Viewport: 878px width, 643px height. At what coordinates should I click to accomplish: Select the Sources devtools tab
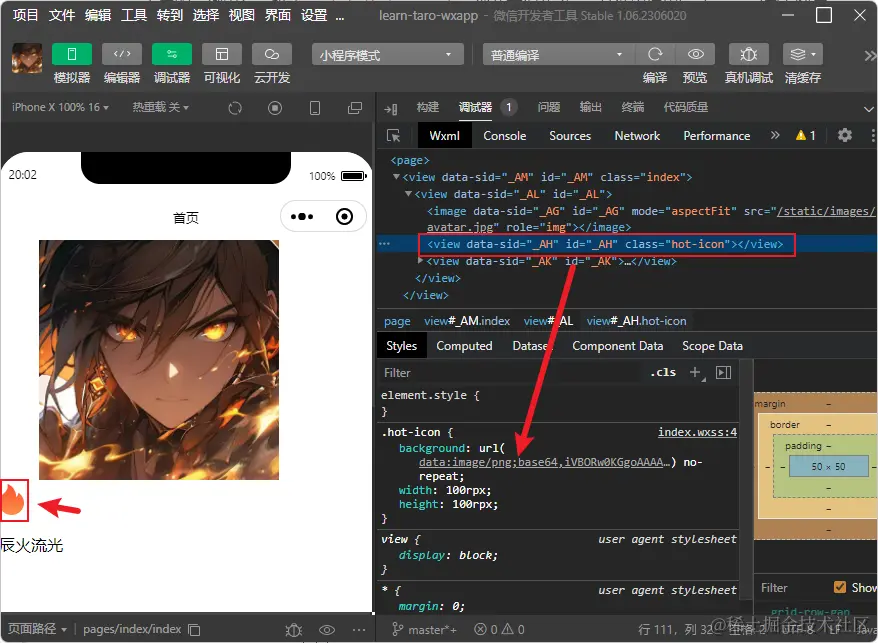[x=570, y=136]
